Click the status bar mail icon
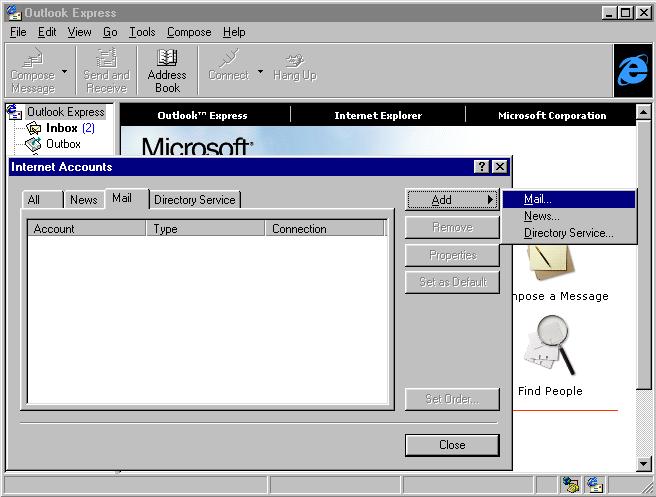The height and width of the screenshot is (497, 656). pyautogui.click(x=594, y=484)
